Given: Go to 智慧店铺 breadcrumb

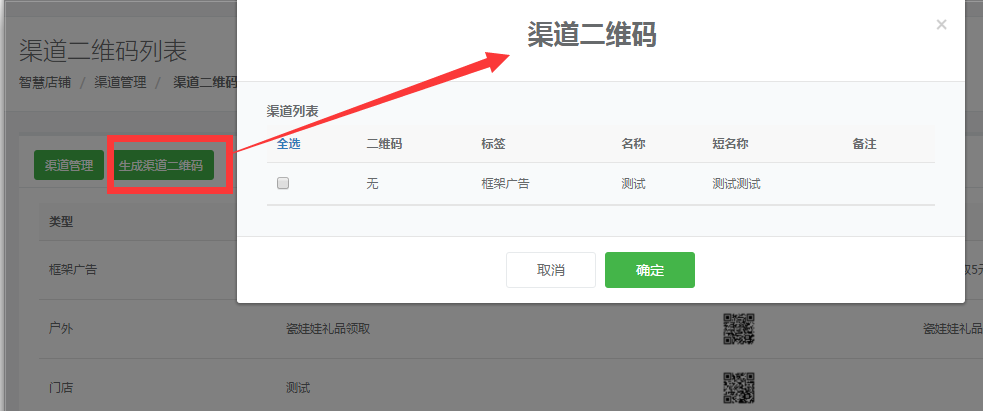Looking at the screenshot, I should [x=45, y=82].
